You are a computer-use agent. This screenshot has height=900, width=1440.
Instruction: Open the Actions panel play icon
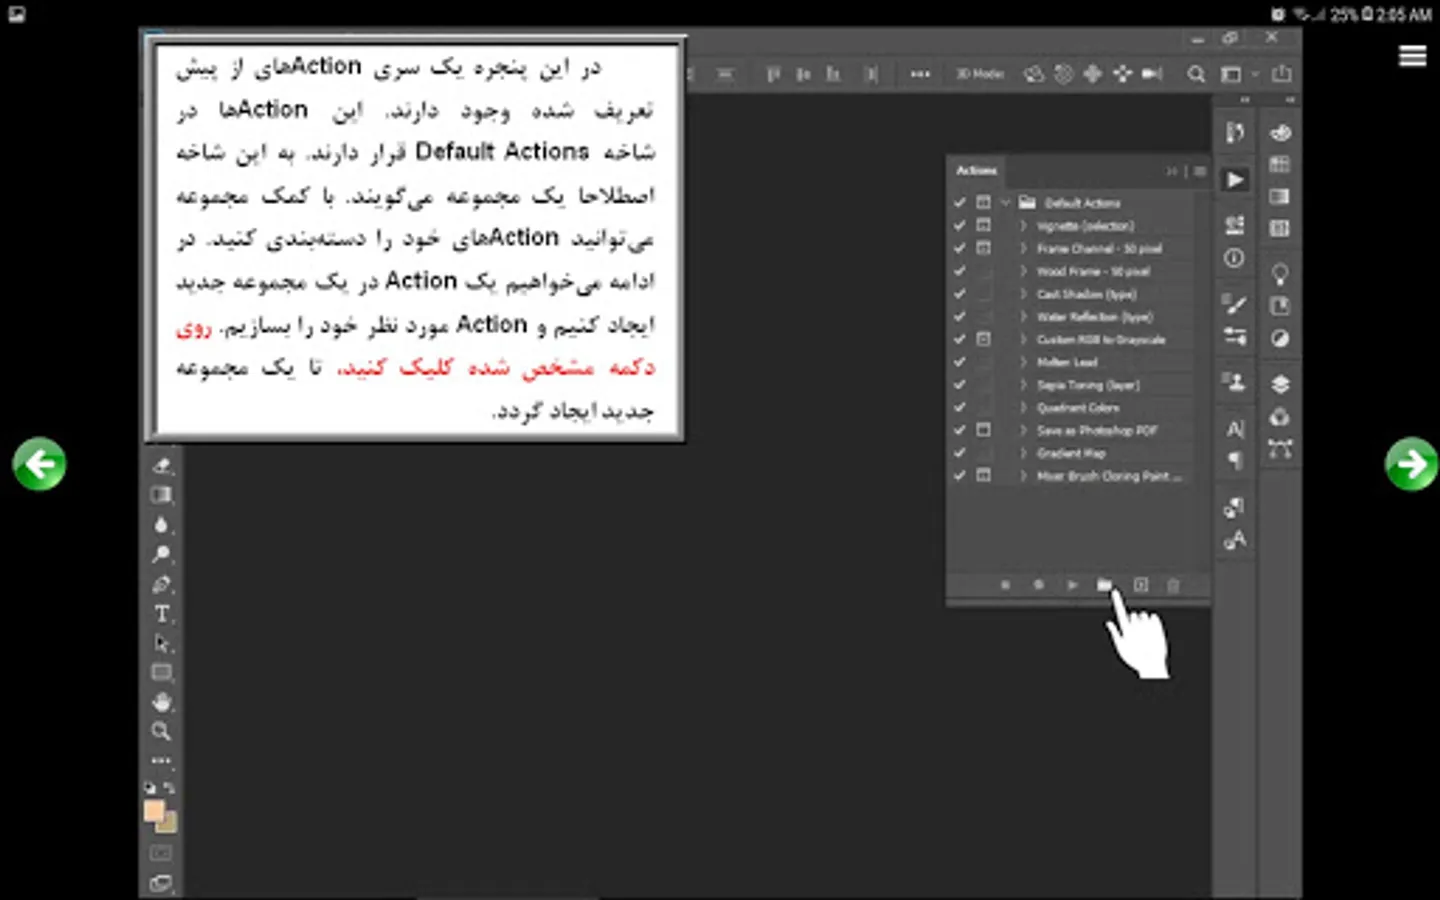pos(1235,180)
